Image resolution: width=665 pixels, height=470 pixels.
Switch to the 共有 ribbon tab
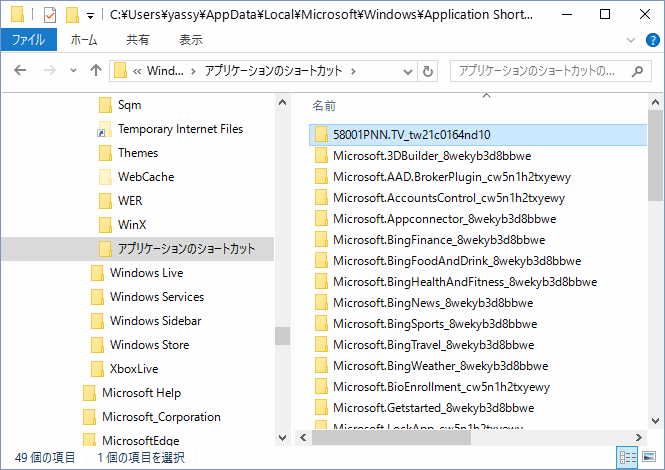pos(138,40)
